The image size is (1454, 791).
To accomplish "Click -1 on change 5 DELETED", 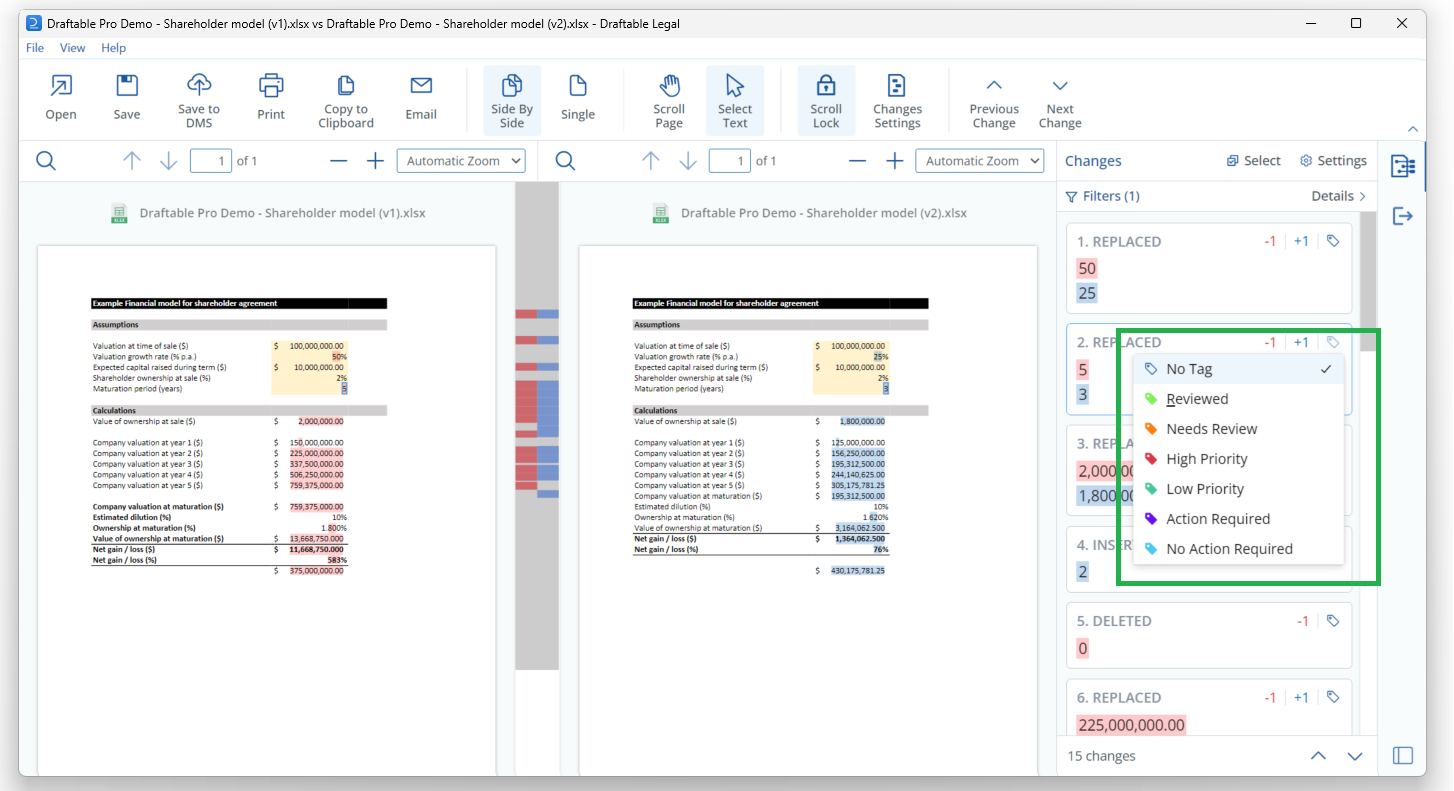I will coord(1302,621).
